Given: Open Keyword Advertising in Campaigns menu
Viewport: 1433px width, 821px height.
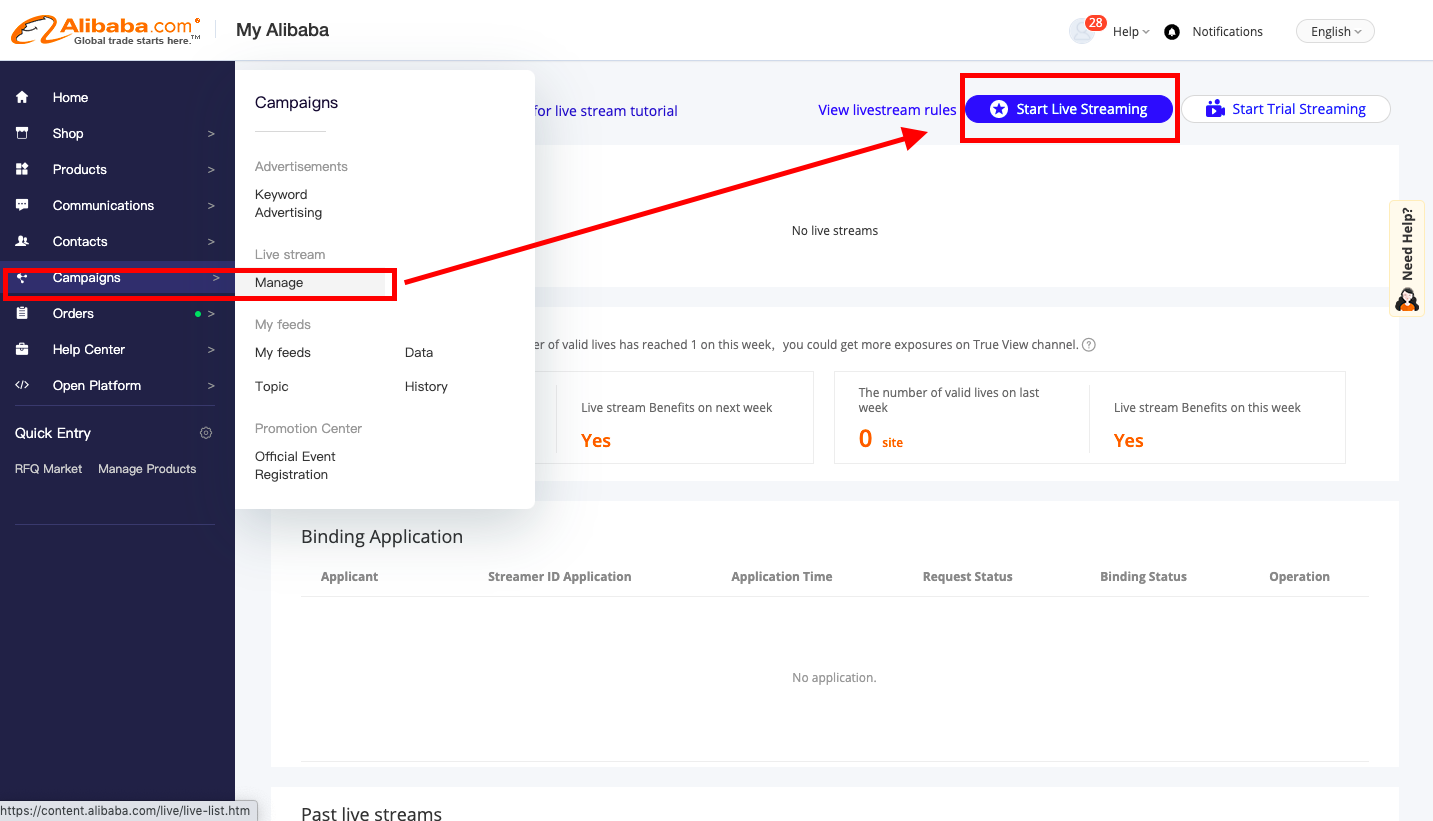Looking at the screenshot, I should tap(288, 203).
